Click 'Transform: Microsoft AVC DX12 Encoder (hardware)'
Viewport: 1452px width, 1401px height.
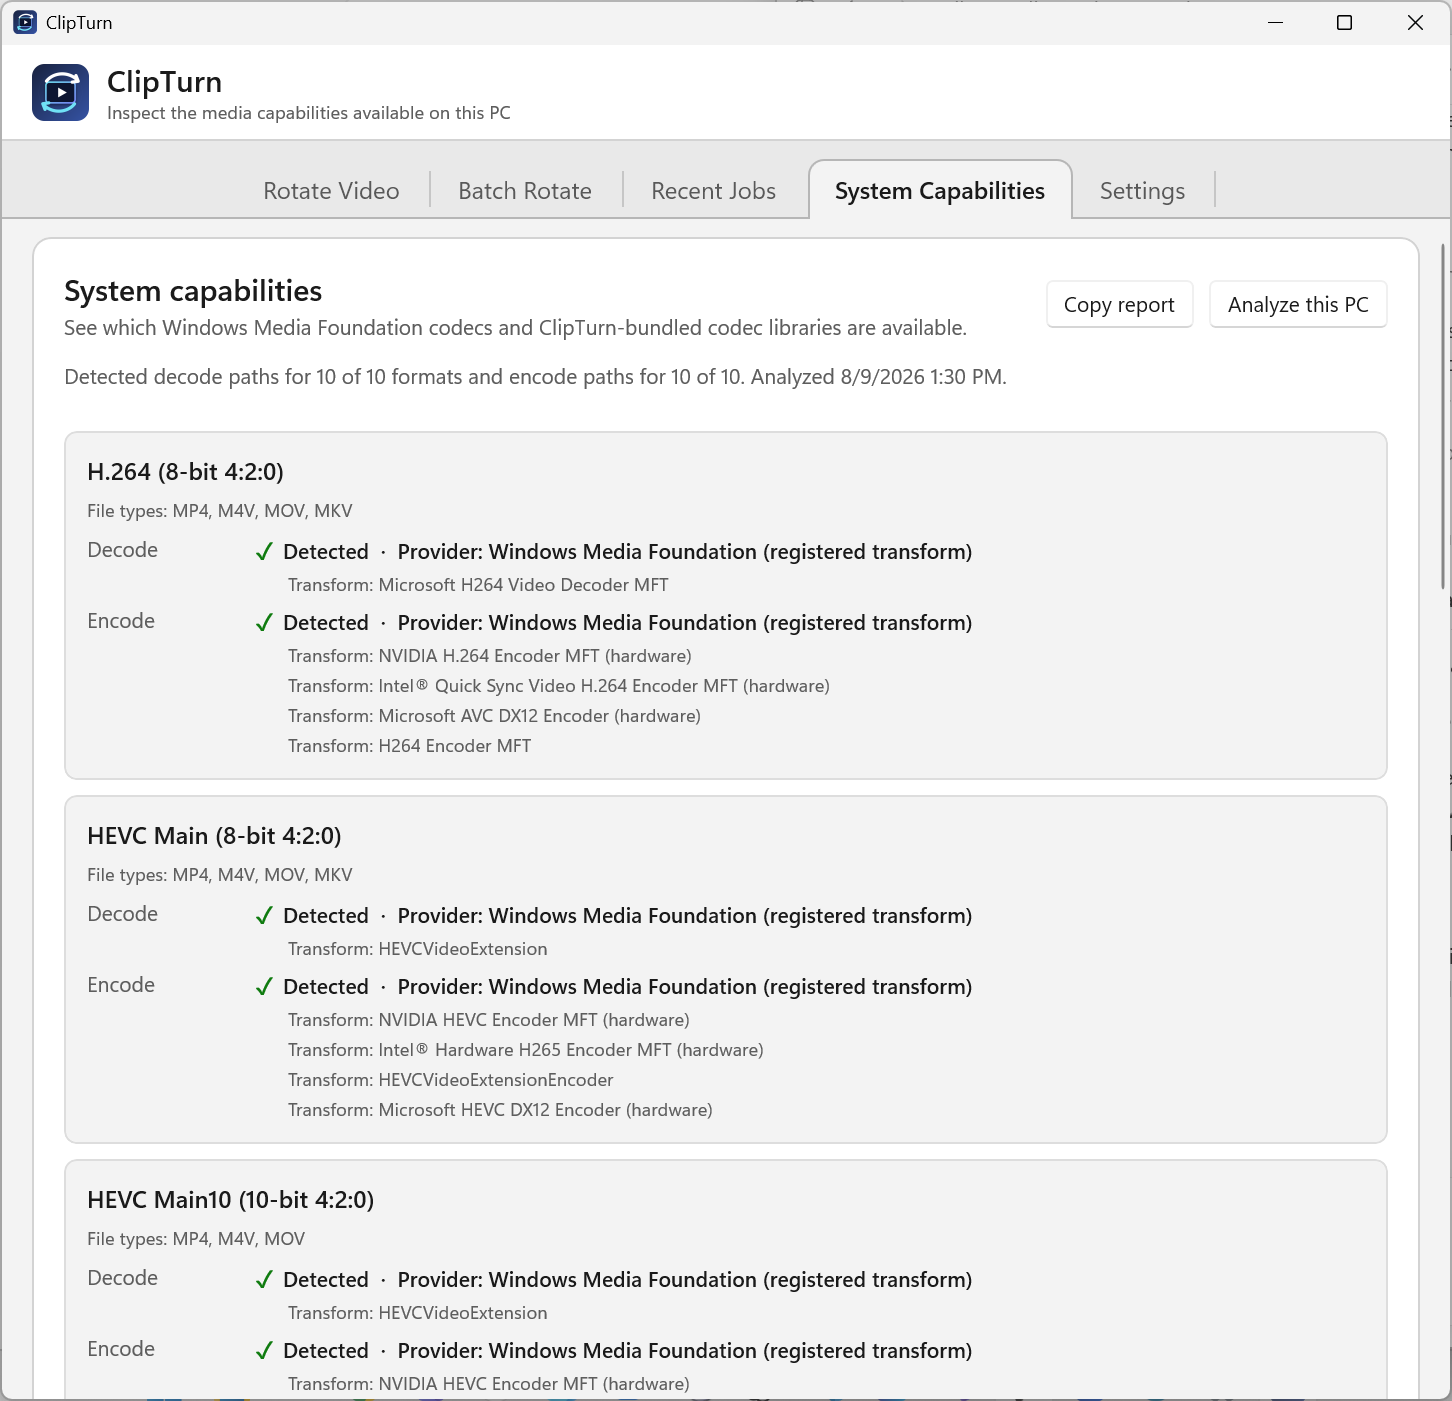[494, 716]
